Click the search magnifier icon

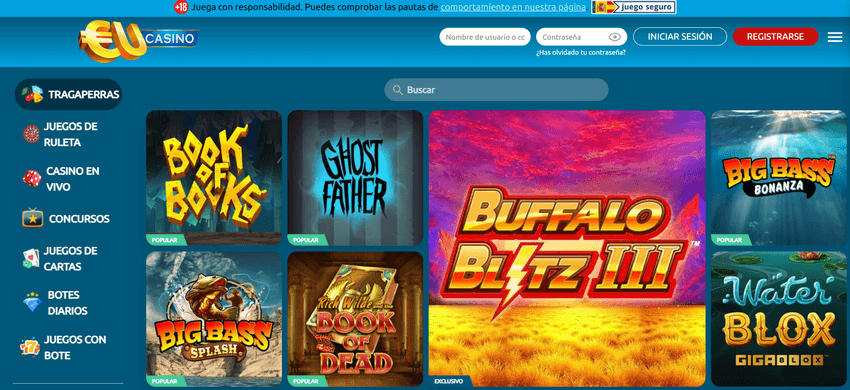(x=397, y=90)
